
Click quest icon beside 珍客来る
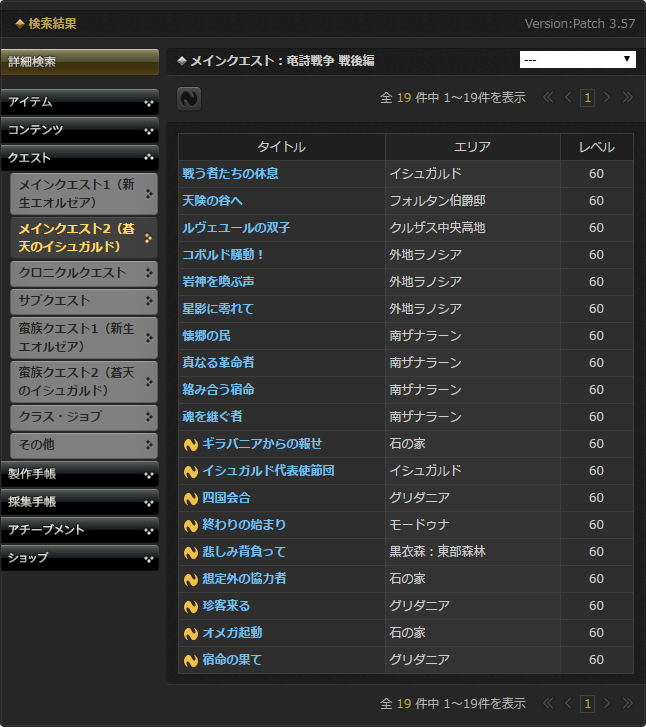pos(190,606)
